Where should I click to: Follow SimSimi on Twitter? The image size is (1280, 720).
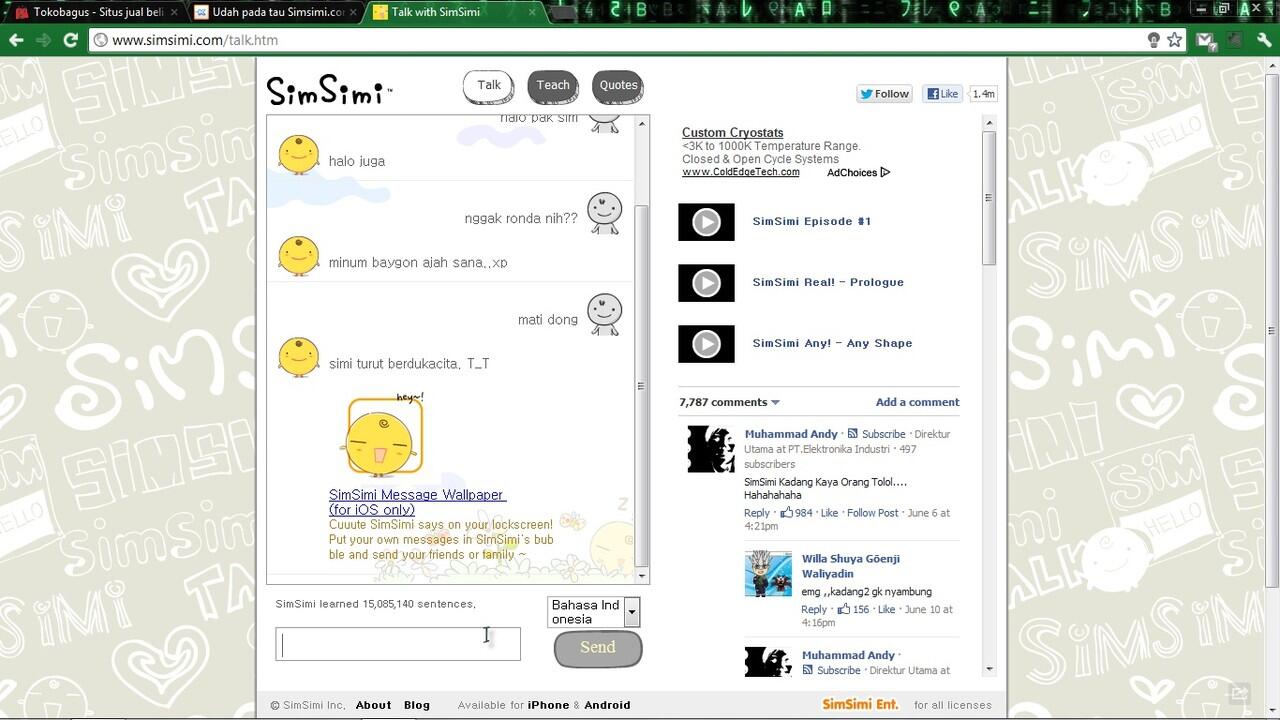[x=884, y=94]
